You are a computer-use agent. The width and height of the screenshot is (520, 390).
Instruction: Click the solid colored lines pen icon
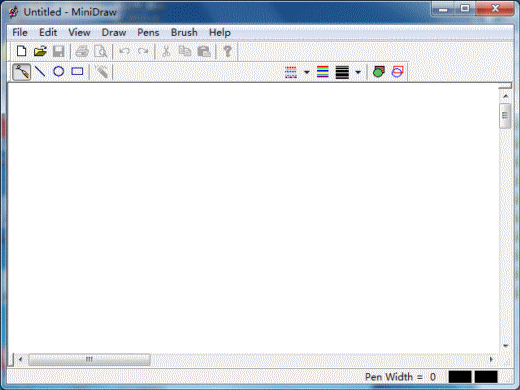[323, 72]
